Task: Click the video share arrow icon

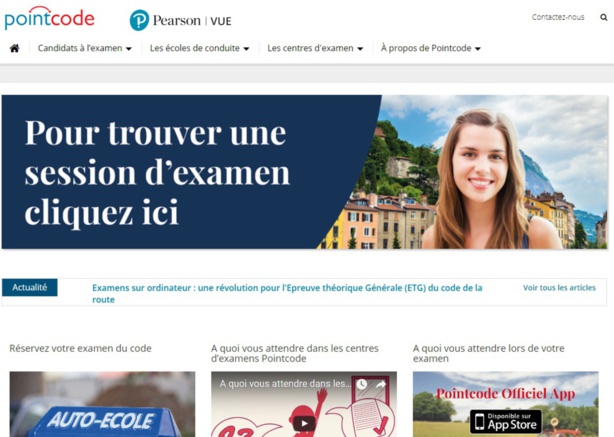Action: tap(381, 384)
